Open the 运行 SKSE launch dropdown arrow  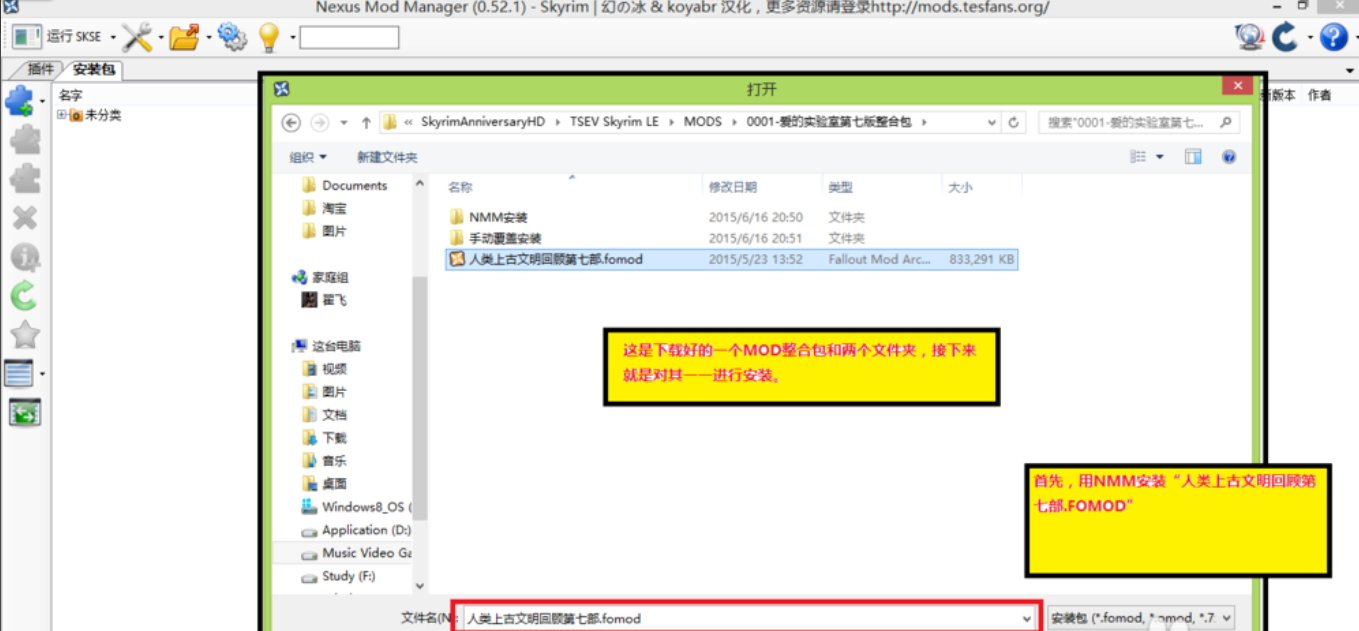click(x=113, y=37)
